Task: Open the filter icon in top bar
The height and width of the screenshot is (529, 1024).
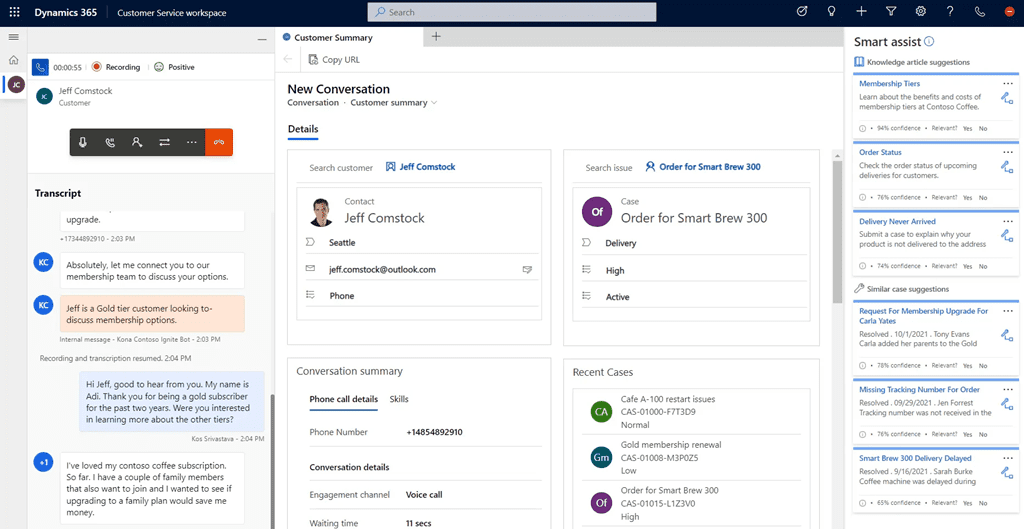Action: (x=891, y=12)
